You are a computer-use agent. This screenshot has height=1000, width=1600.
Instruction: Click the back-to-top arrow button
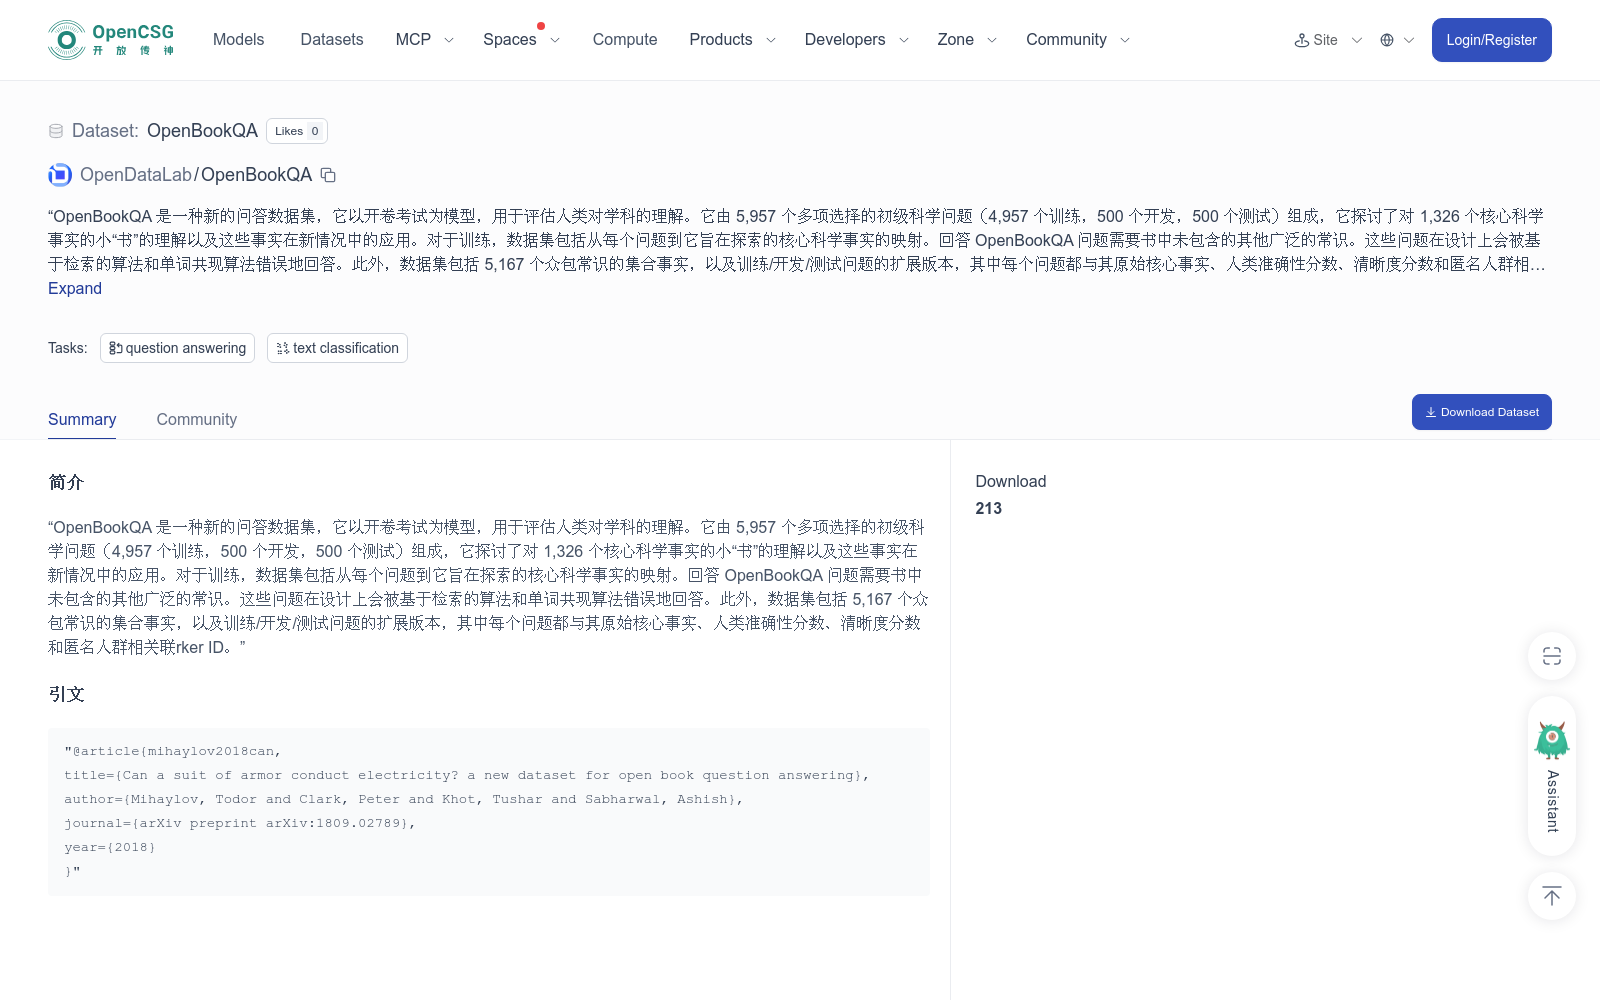[x=1552, y=896]
